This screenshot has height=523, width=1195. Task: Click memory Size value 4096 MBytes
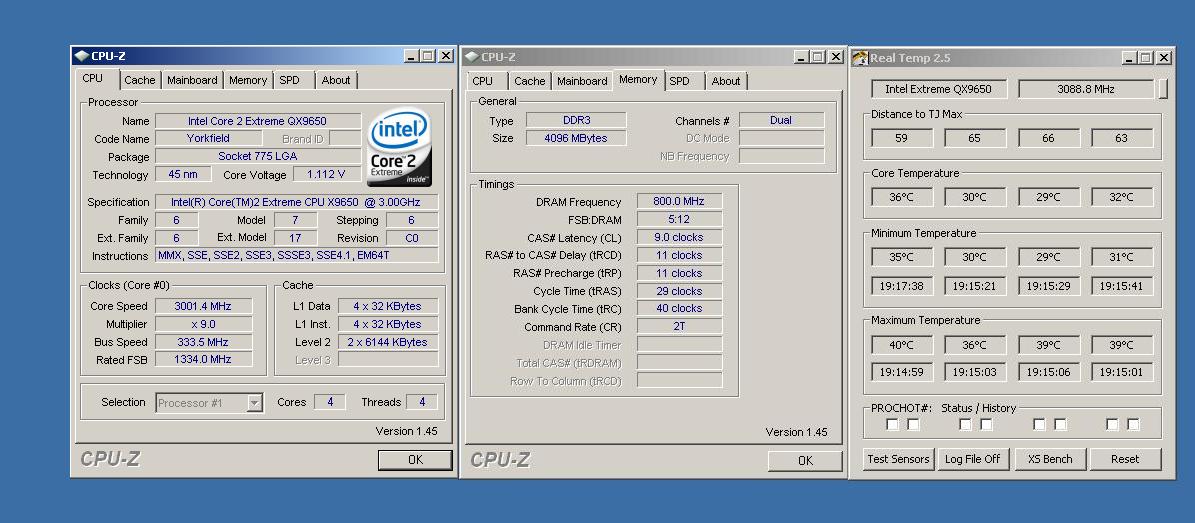(x=576, y=138)
